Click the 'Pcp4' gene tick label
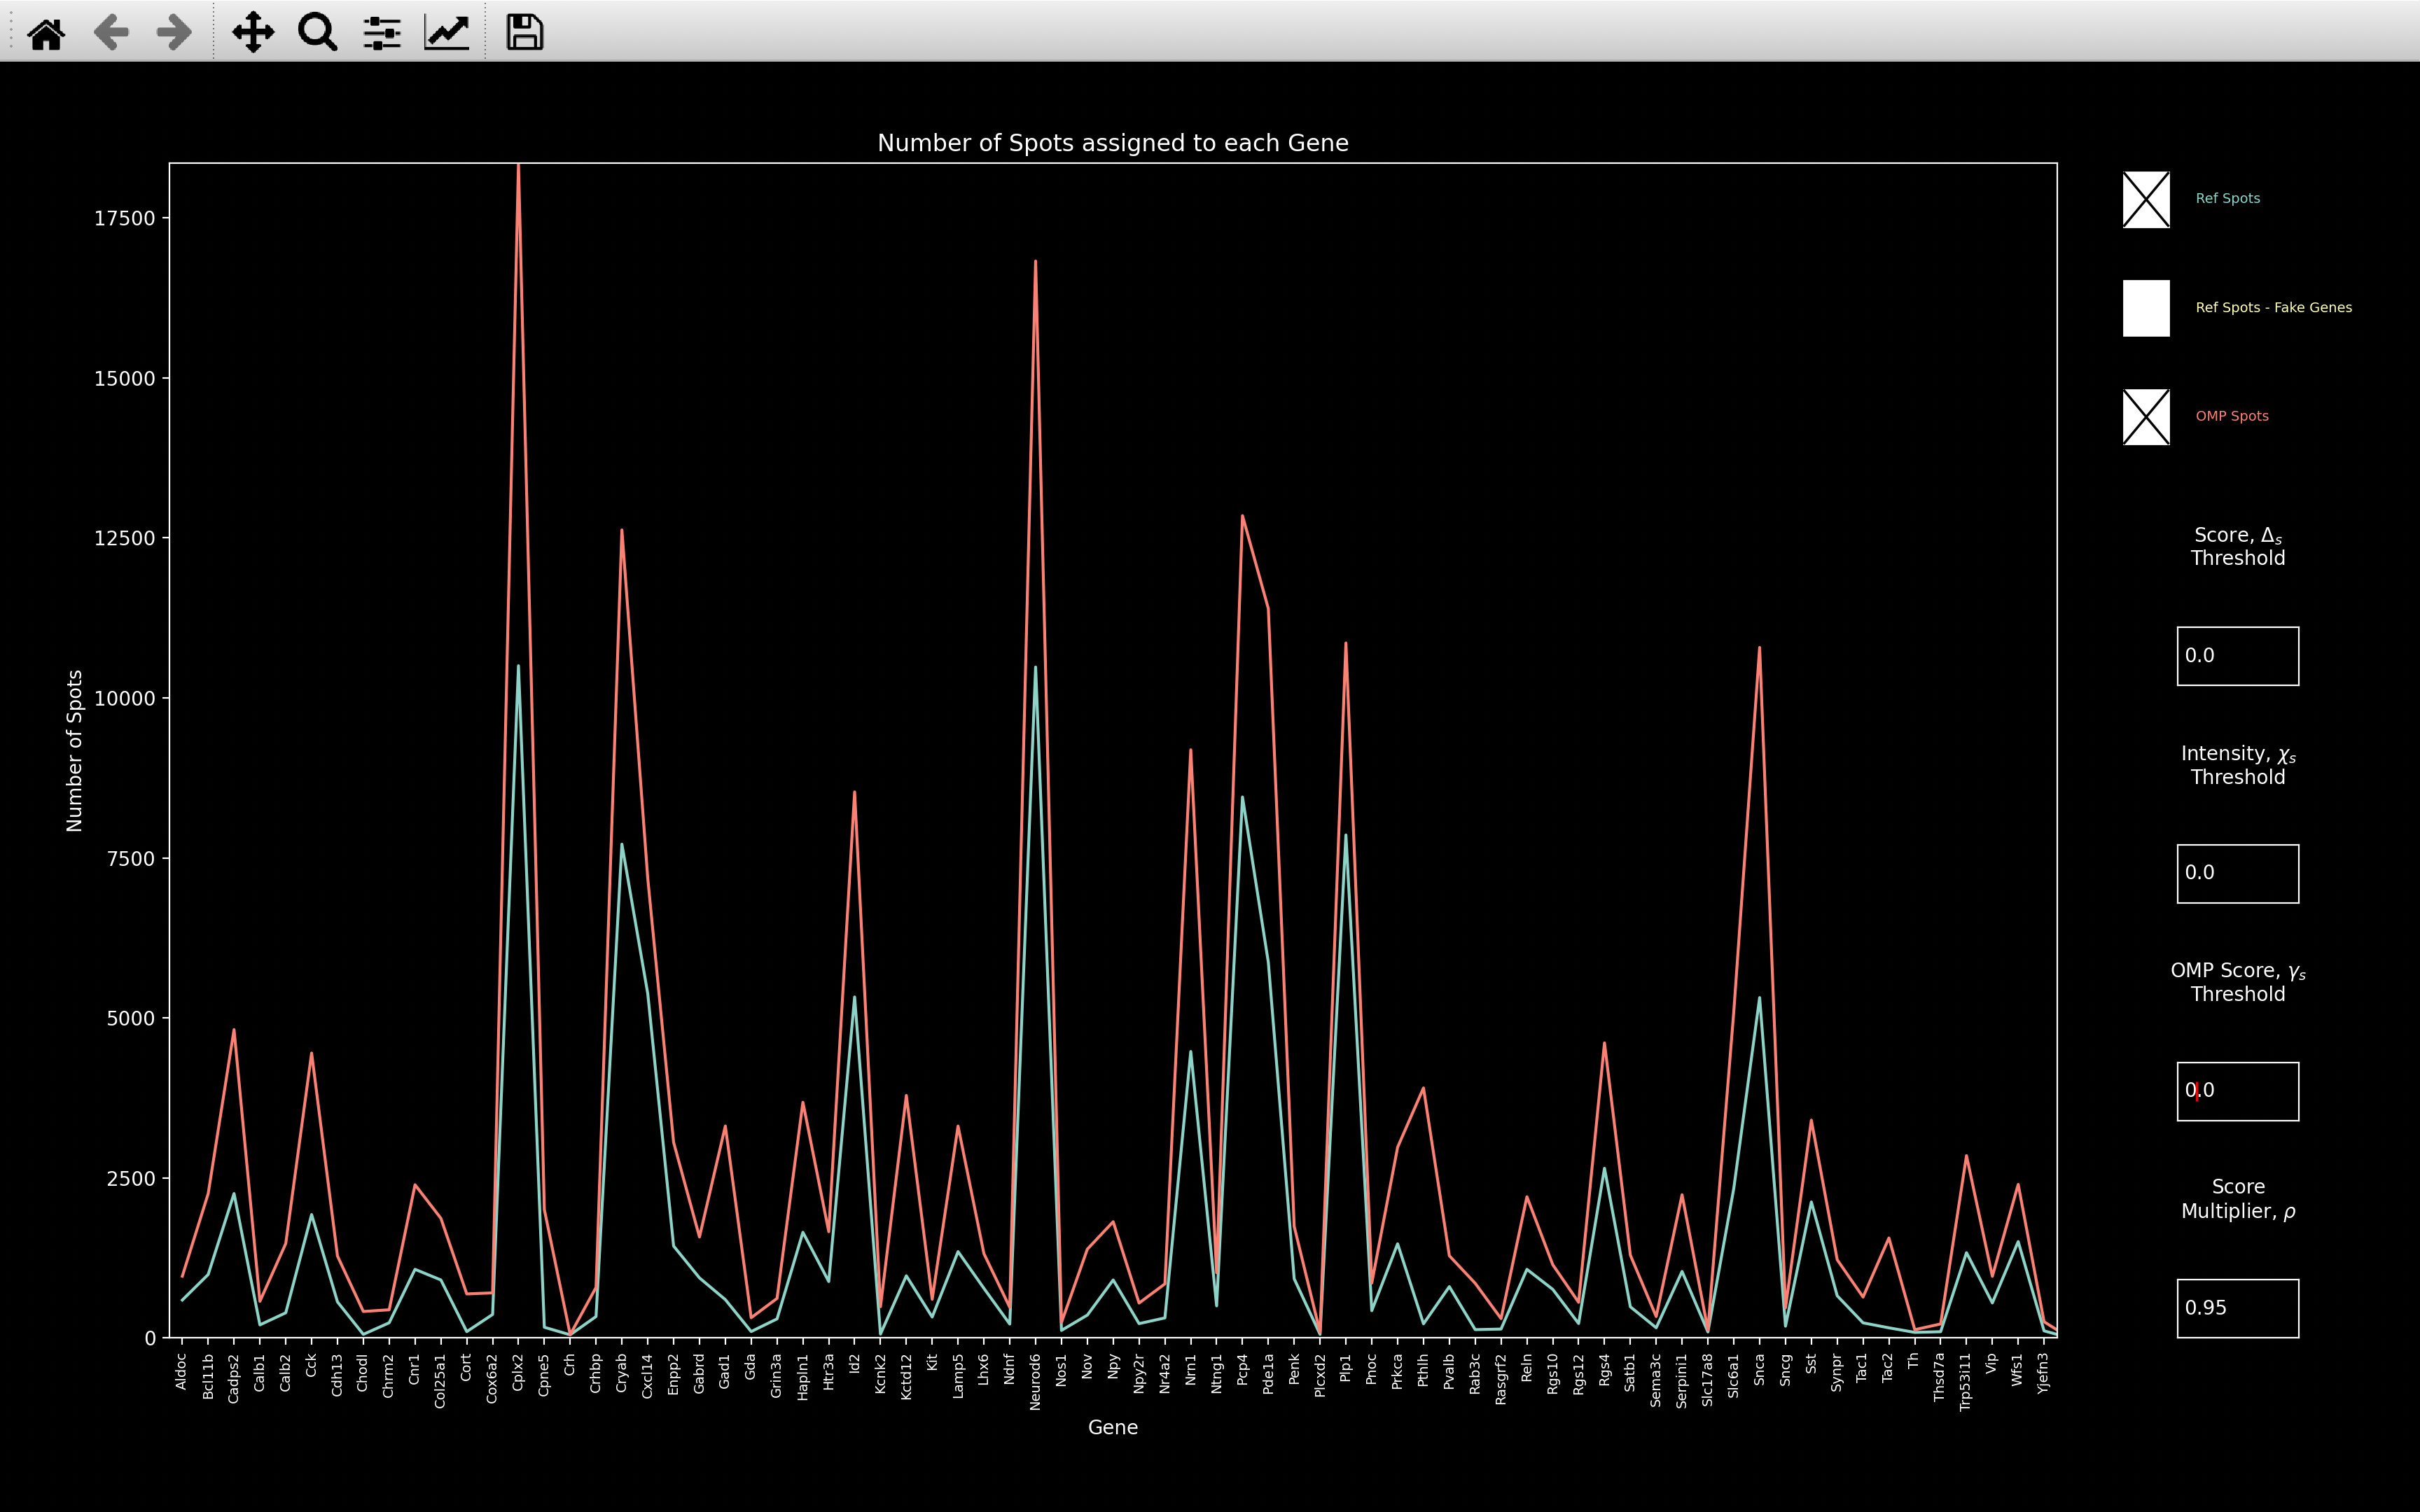 point(1242,1369)
